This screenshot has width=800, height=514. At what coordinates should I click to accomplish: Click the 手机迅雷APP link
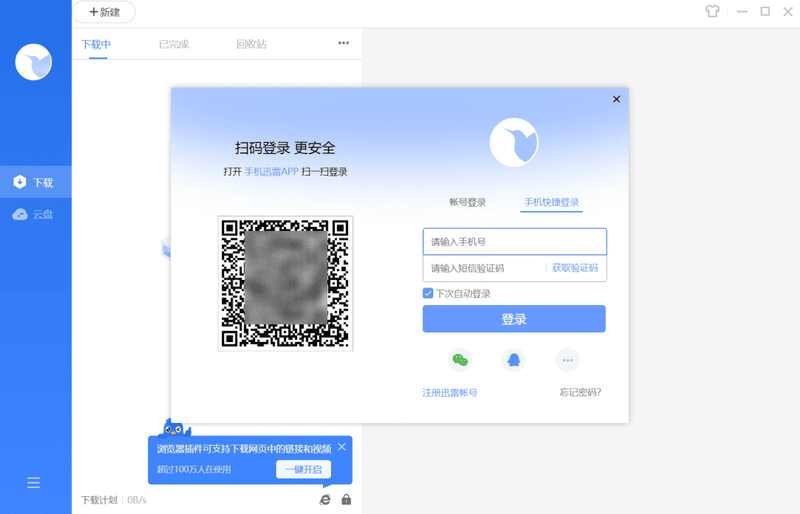[271, 172]
